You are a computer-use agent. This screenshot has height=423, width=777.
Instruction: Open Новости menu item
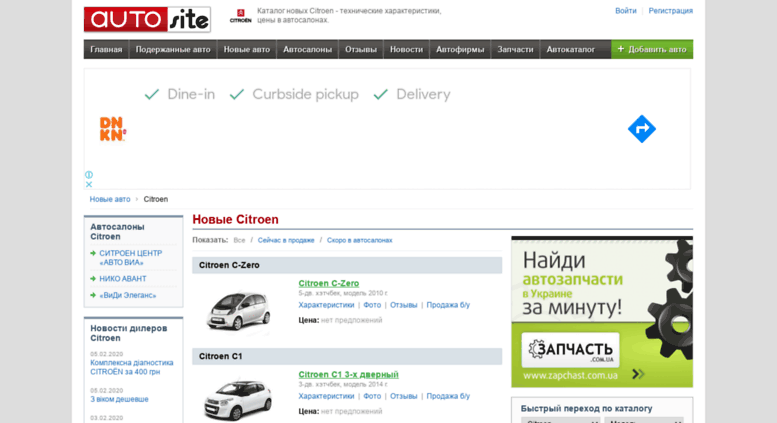(x=406, y=50)
